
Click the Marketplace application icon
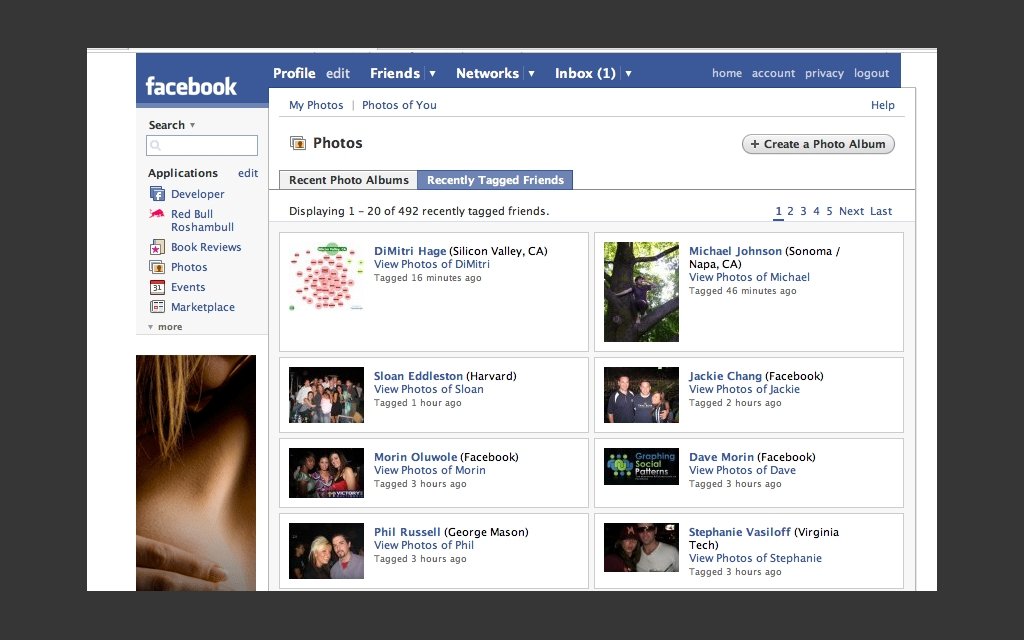[157, 307]
